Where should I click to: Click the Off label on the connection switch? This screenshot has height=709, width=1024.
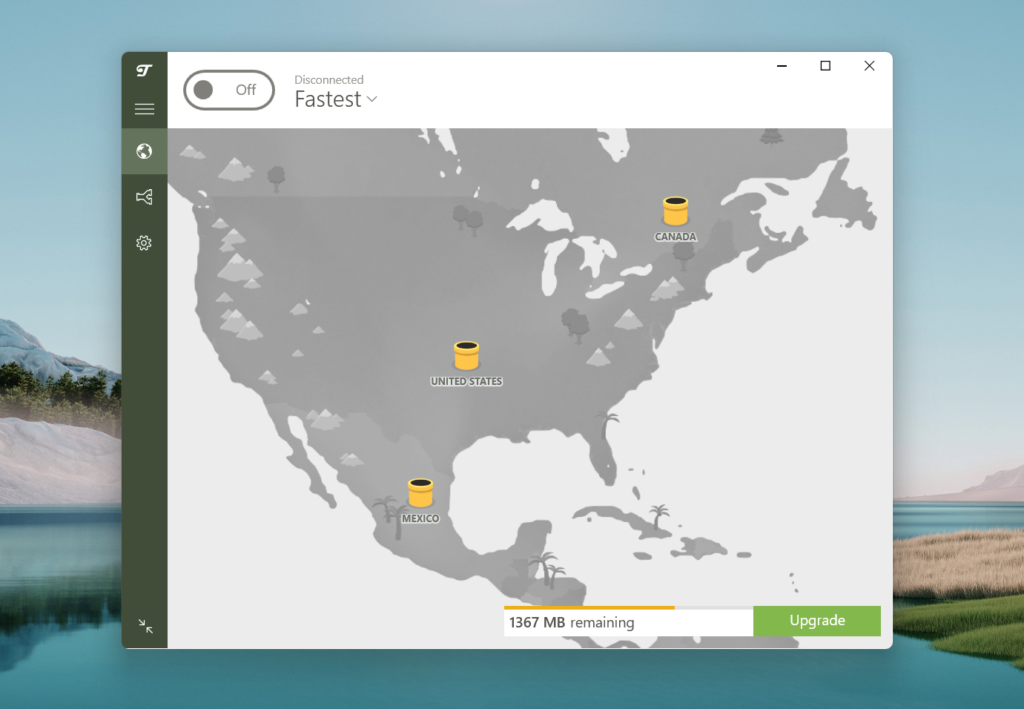click(x=248, y=90)
